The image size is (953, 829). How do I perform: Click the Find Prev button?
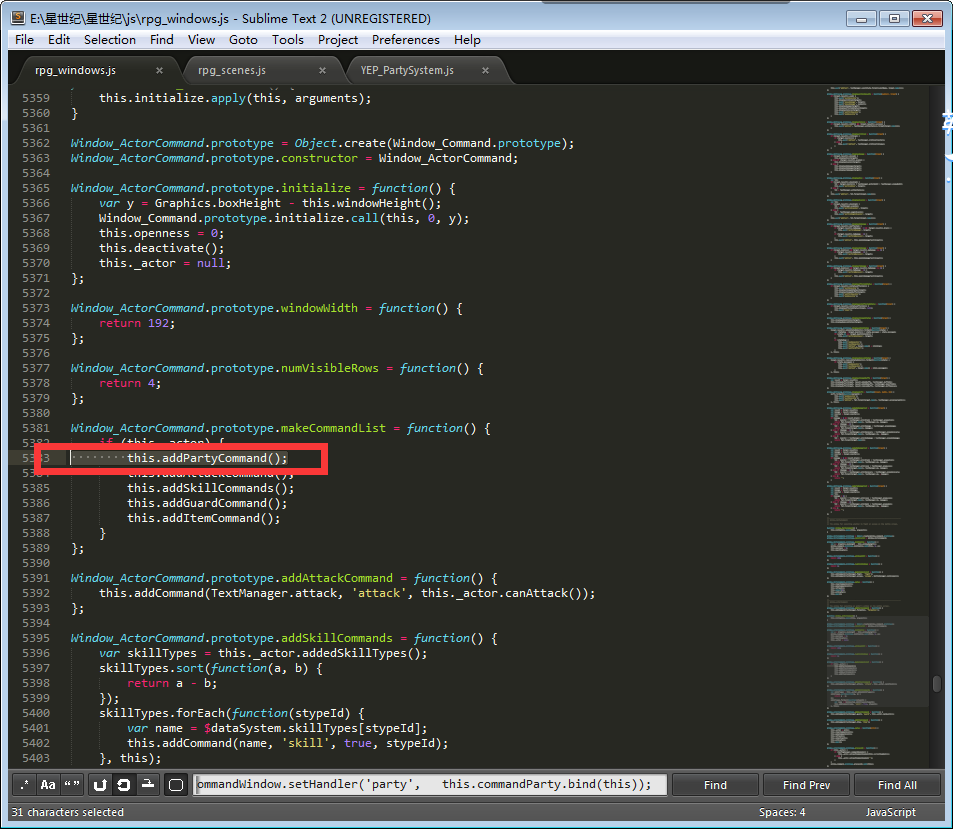807,785
